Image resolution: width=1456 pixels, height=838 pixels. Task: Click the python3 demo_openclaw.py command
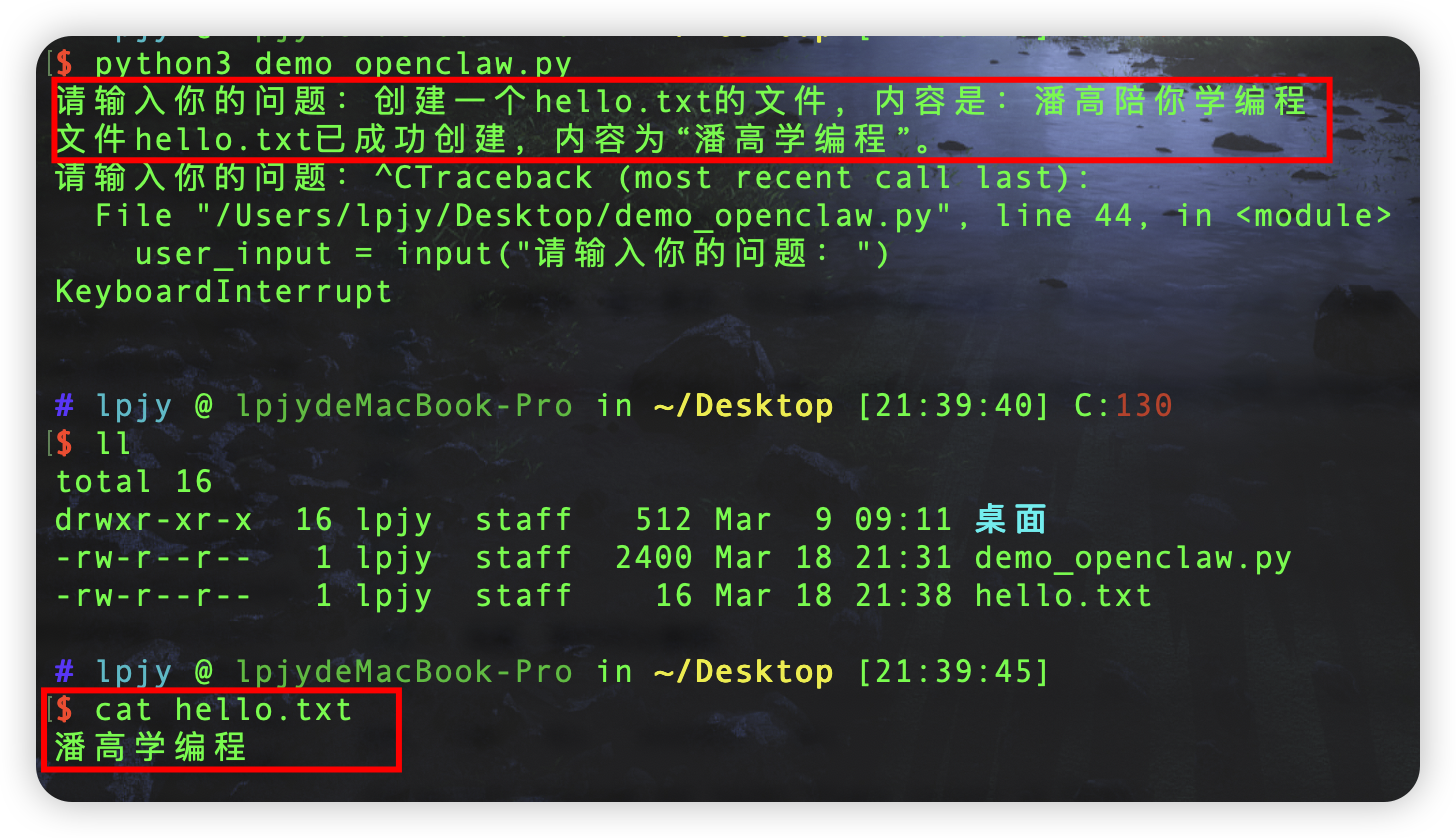(x=333, y=65)
